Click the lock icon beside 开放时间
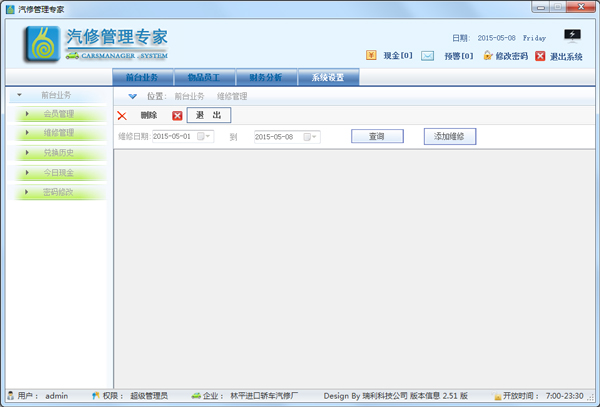The width and height of the screenshot is (600, 407). click(x=497, y=396)
